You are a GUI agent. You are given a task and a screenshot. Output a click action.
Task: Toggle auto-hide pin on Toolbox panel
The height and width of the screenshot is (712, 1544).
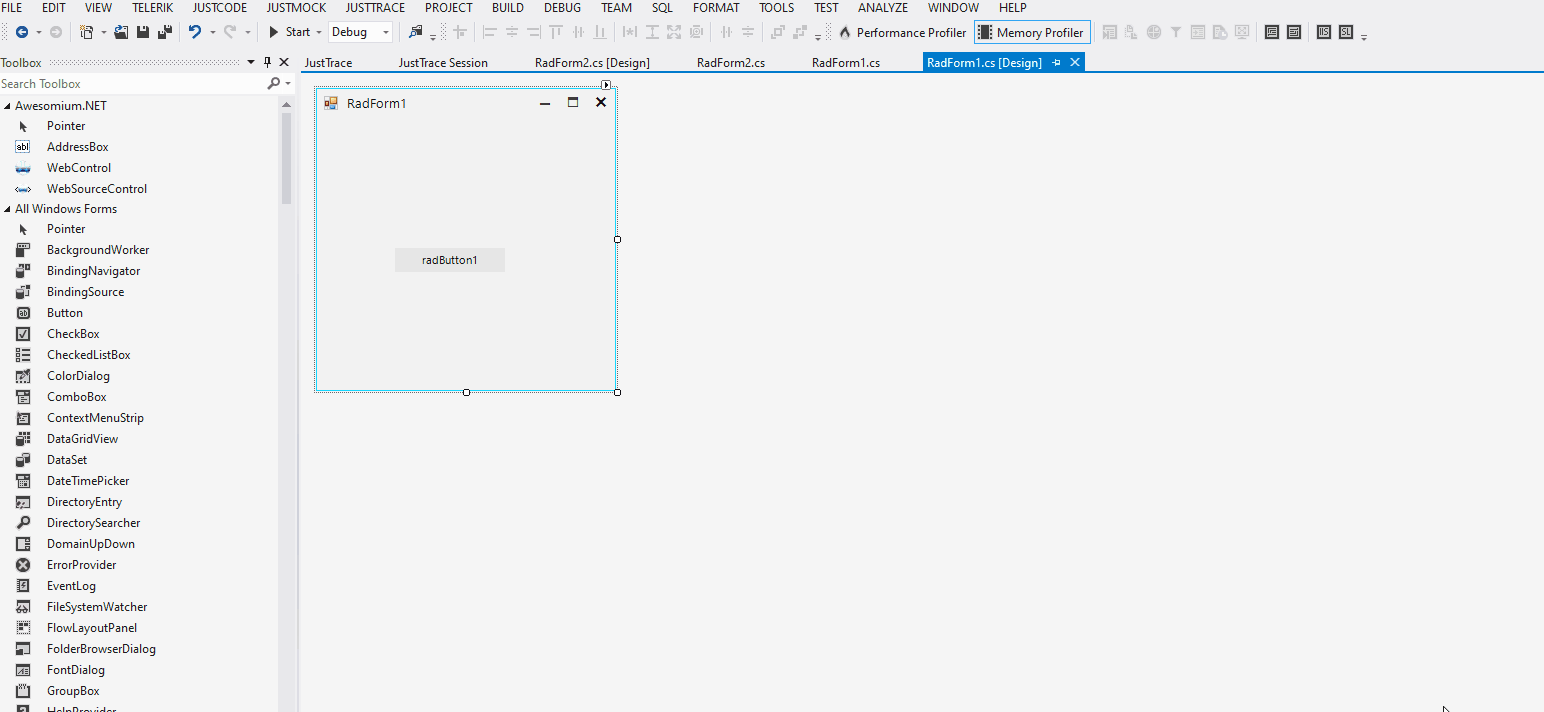pyautogui.click(x=267, y=62)
